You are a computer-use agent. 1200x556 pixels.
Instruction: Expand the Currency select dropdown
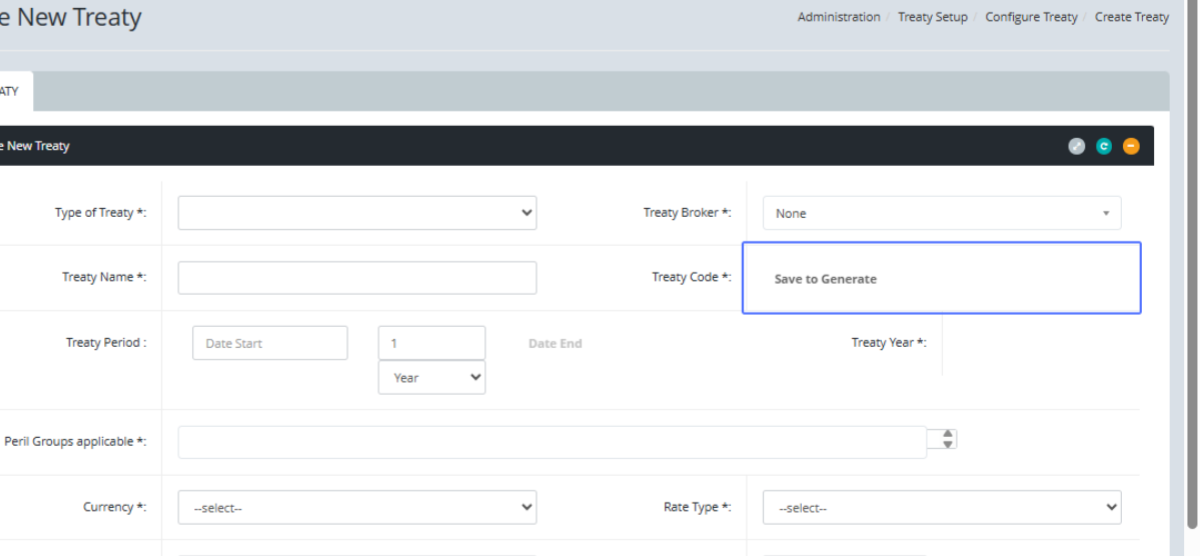click(x=357, y=507)
